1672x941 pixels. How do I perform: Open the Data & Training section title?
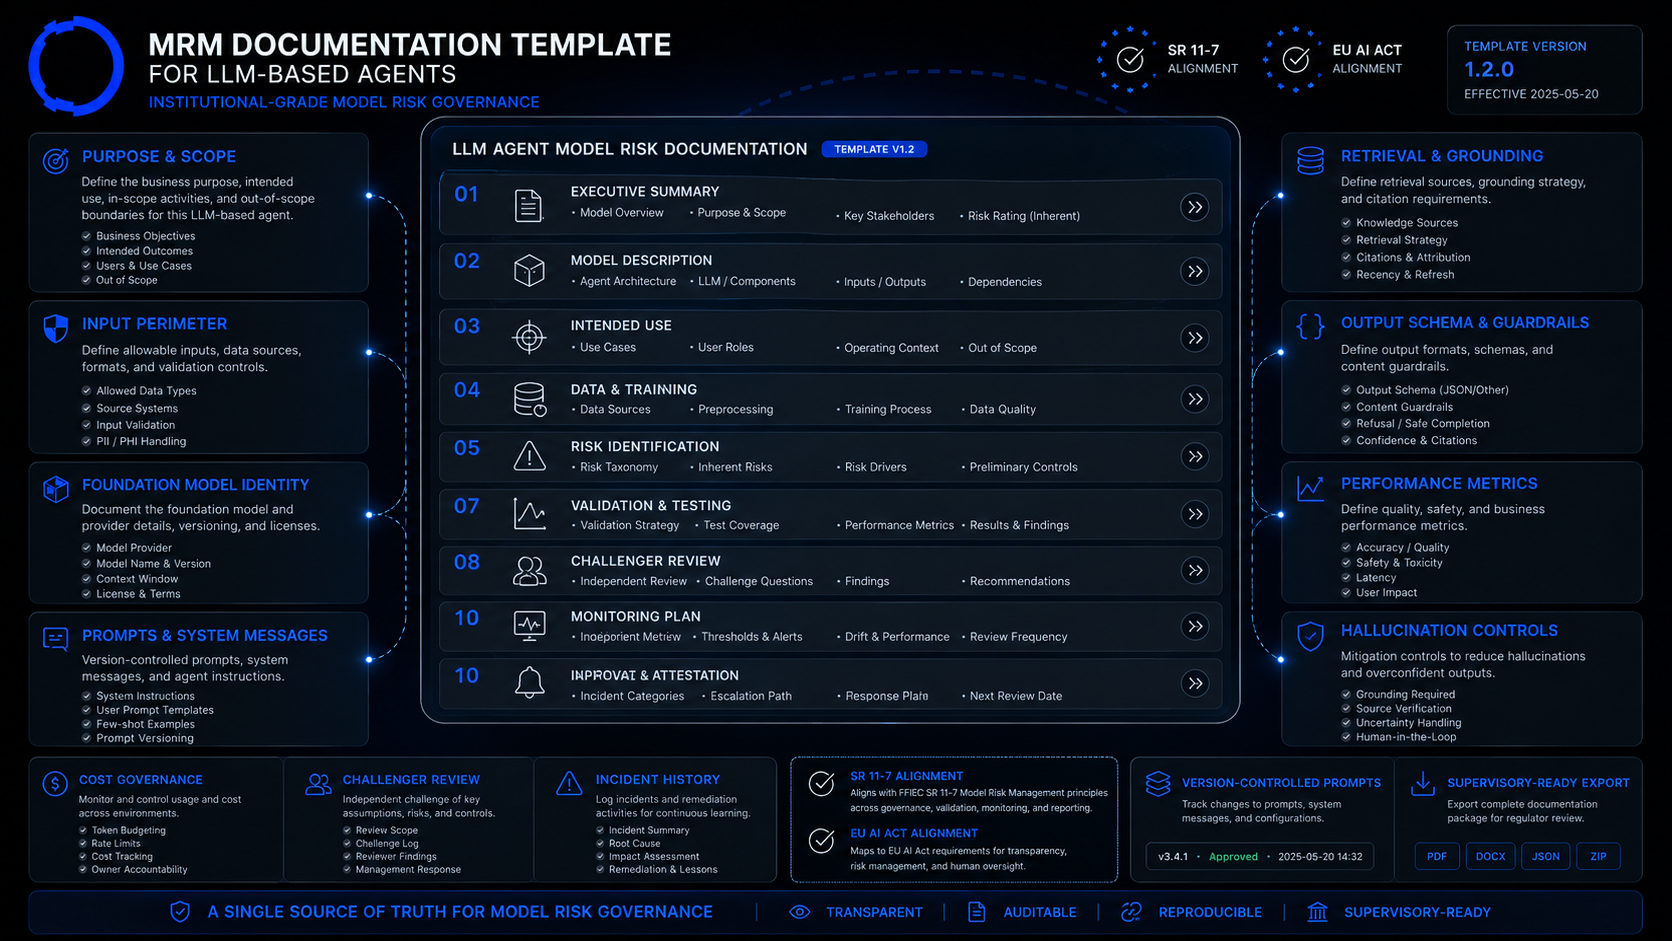click(x=634, y=389)
